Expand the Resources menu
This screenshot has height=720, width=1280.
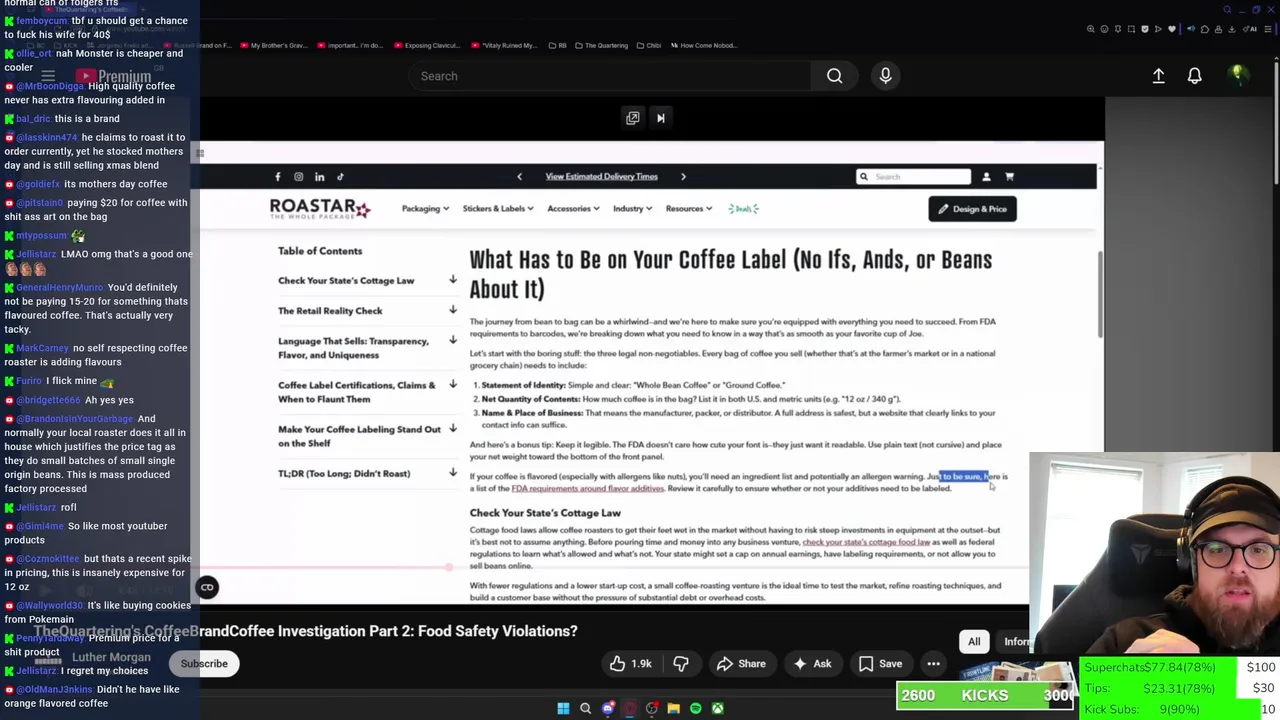(688, 209)
